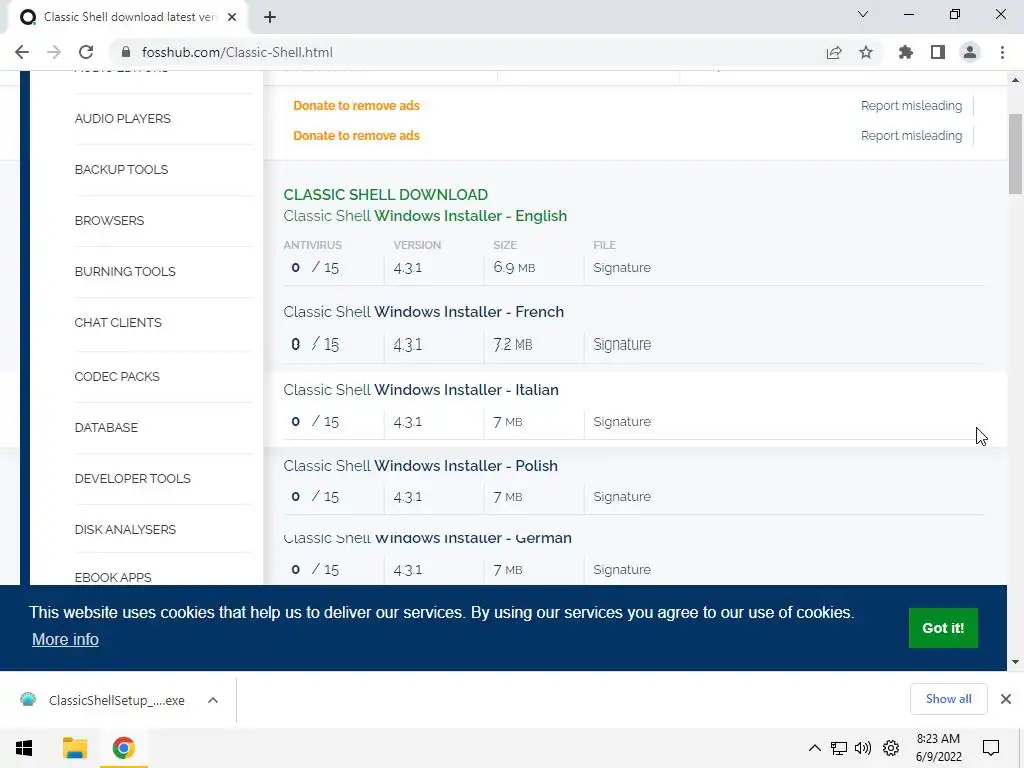This screenshot has height=768, width=1024.
Task: Open the AUDIO PLAYERS category
Action: point(122,119)
